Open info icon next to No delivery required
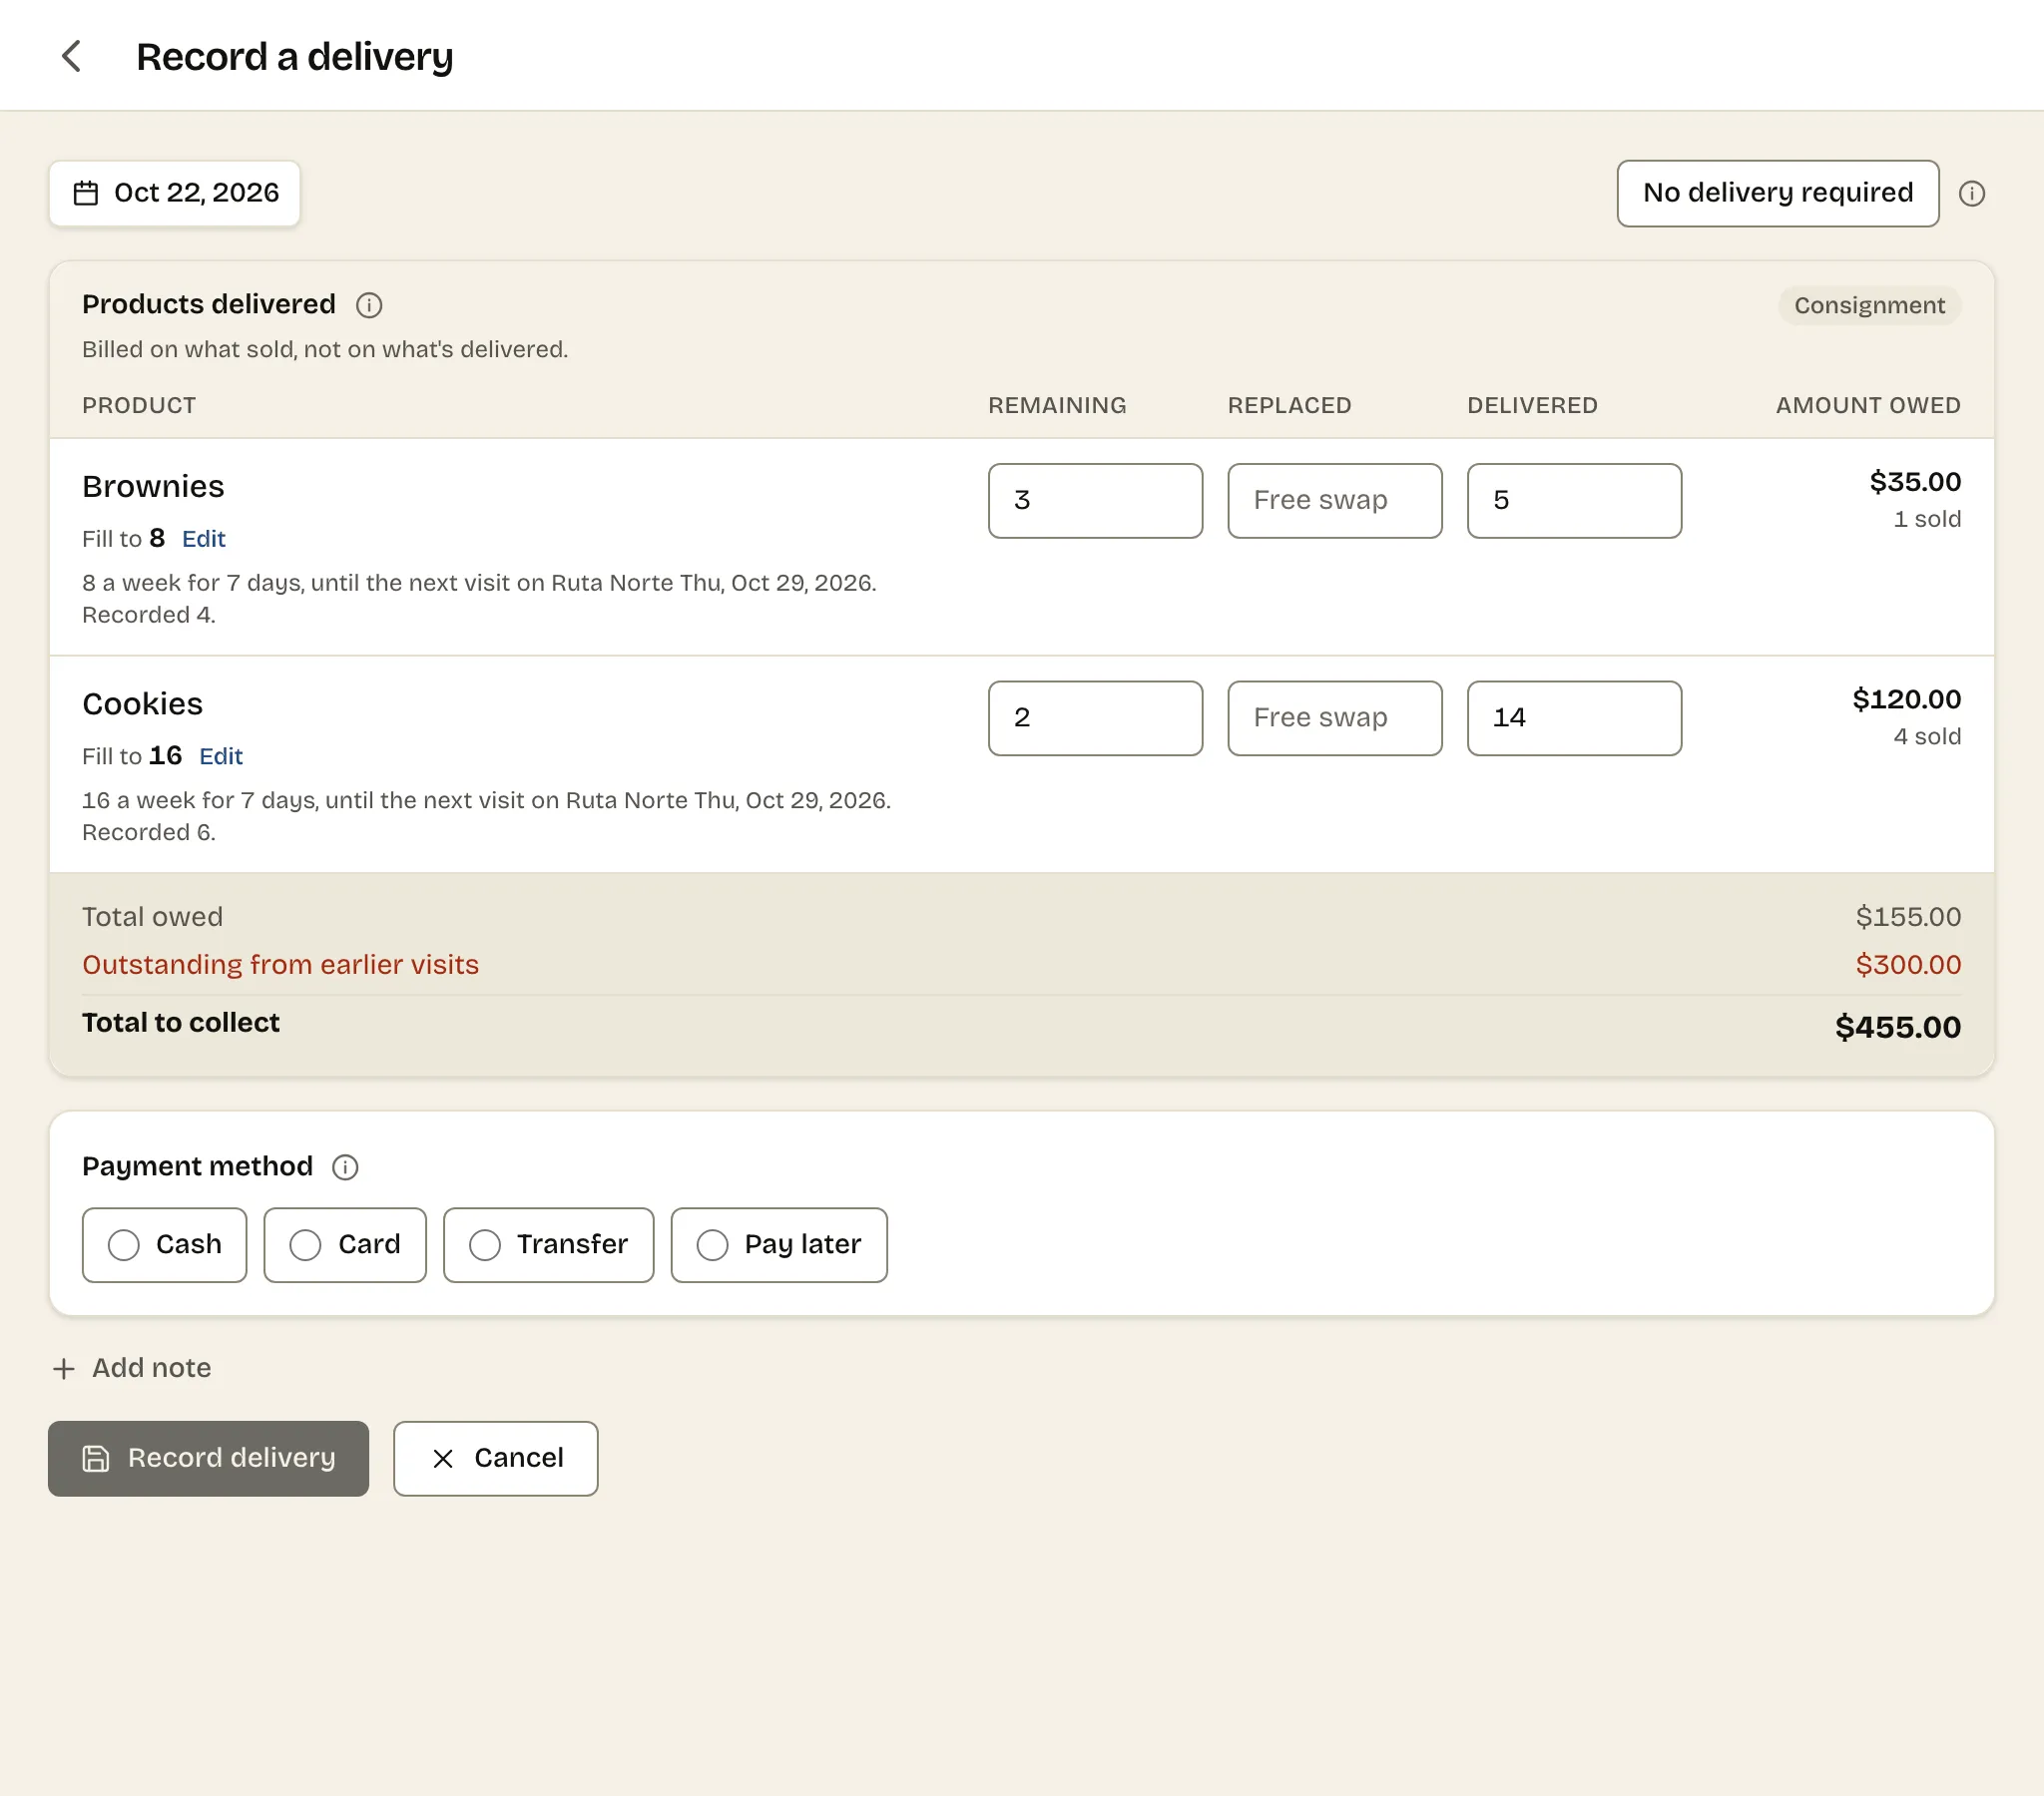This screenshot has width=2044, height=1796. (1971, 193)
